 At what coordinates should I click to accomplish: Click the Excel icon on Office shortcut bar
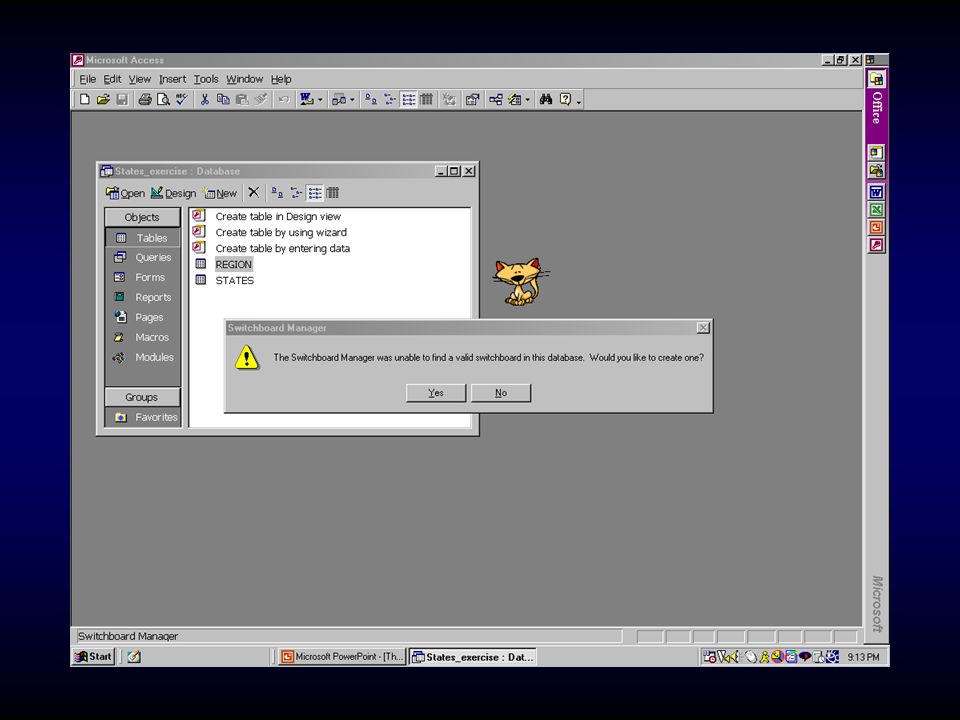(x=876, y=210)
